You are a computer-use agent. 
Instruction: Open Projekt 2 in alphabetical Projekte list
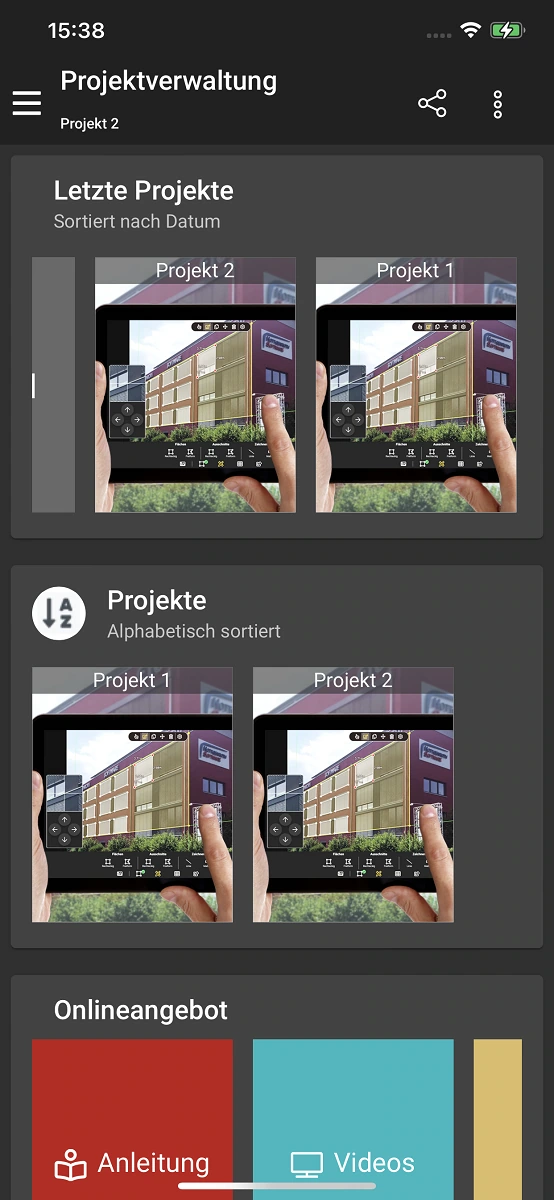point(353,795)
